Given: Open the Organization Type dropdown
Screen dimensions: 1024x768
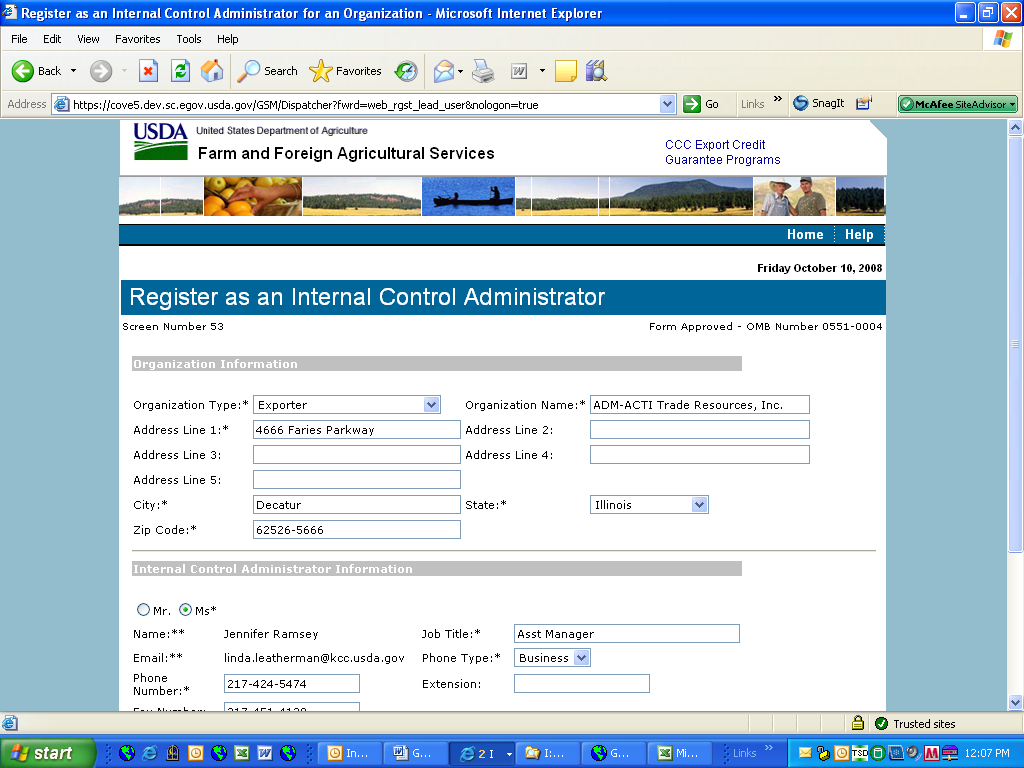Looking at the screenshot, I should pyautogui.click(x=431, y=405).
